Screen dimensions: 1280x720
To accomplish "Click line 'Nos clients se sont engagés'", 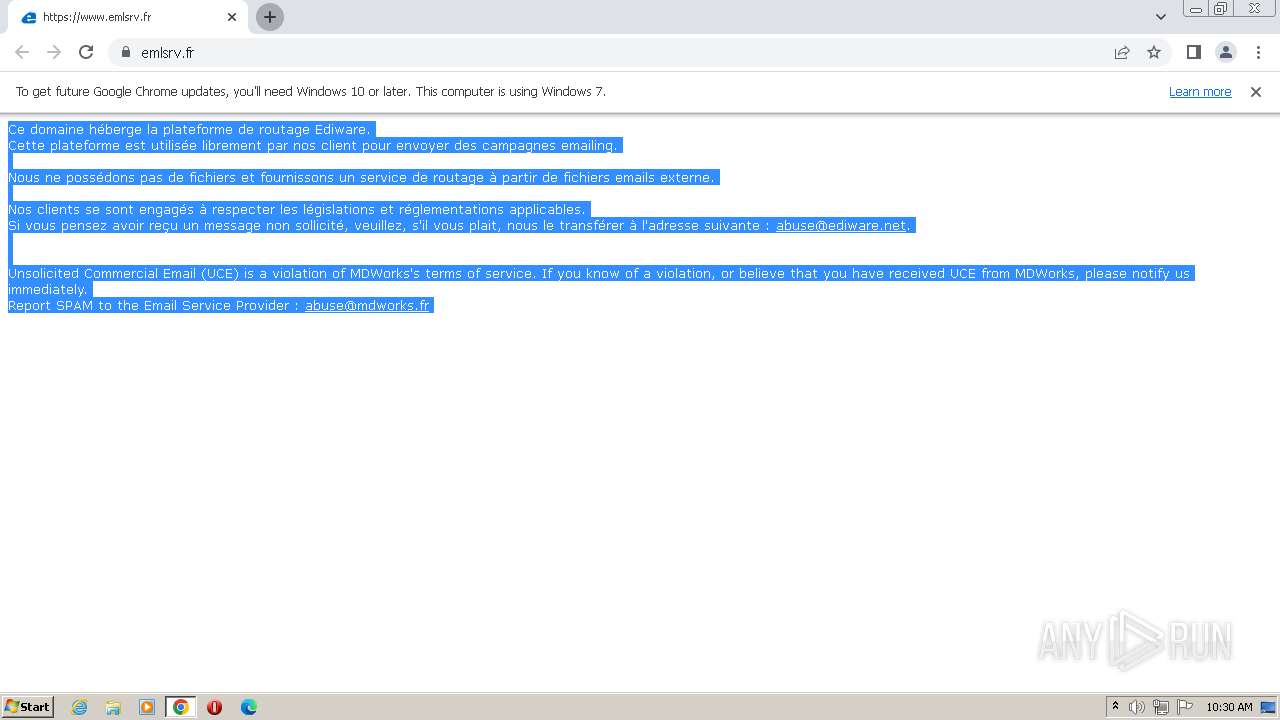I will point(297,209).
